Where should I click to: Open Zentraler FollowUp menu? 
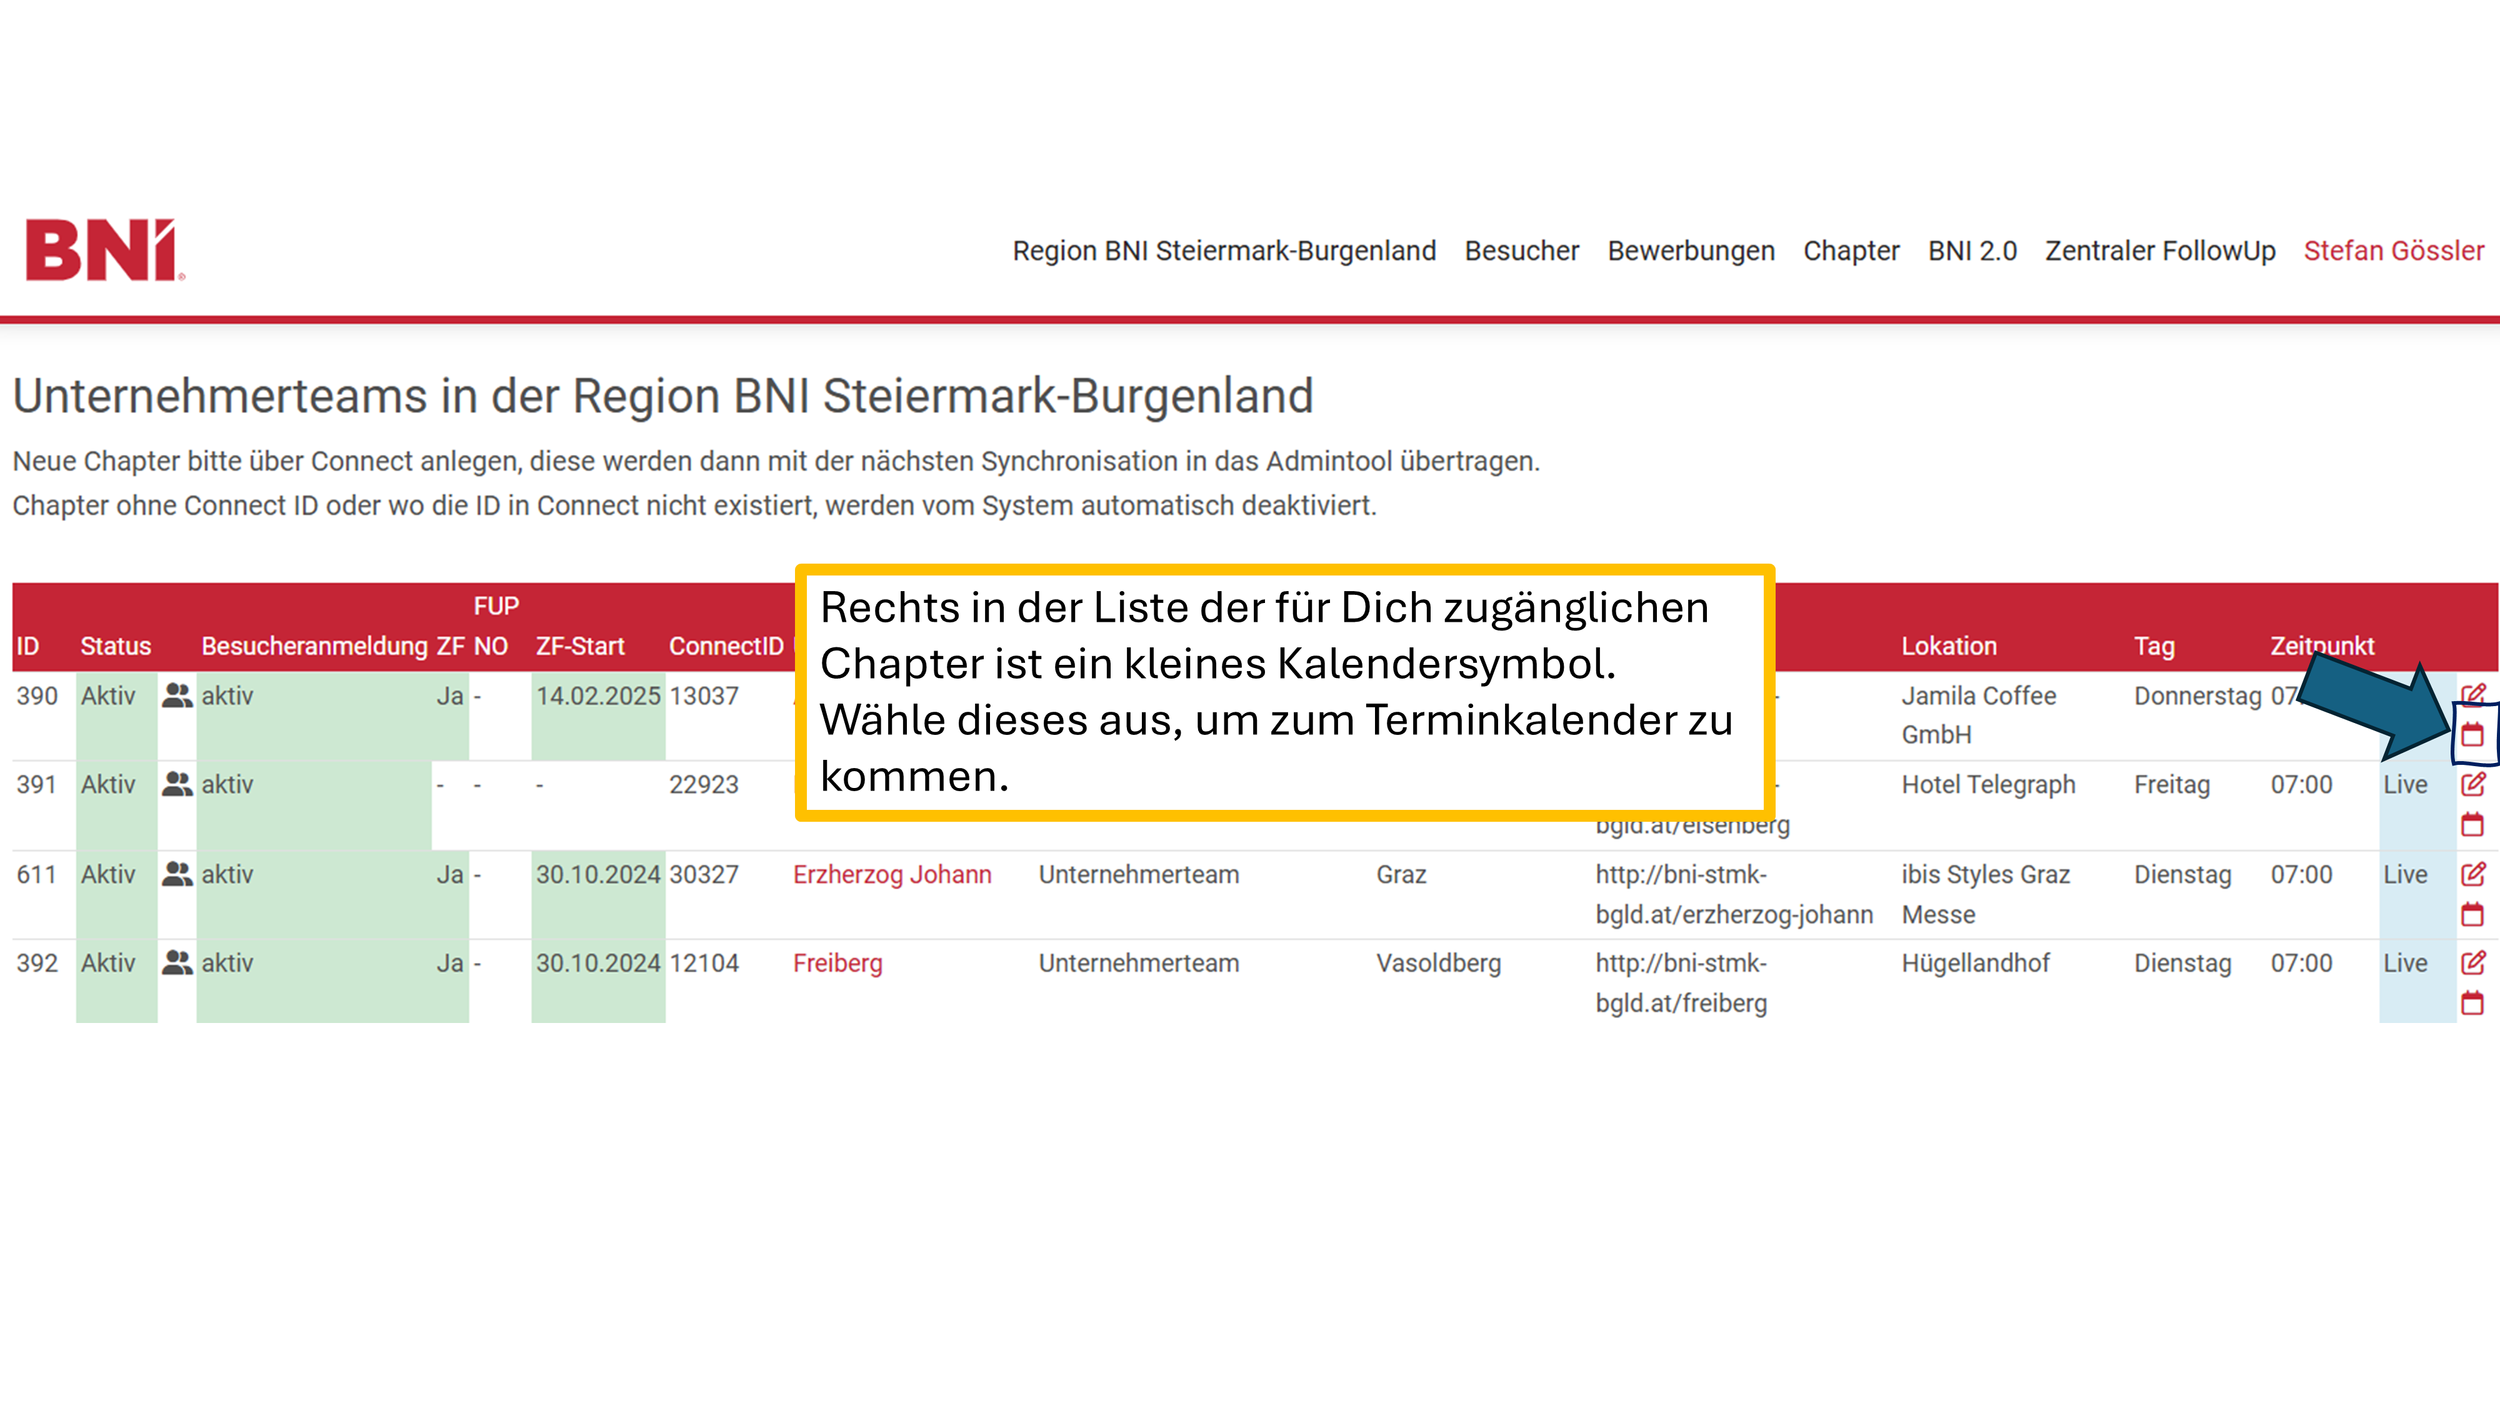coord(2159,251)
